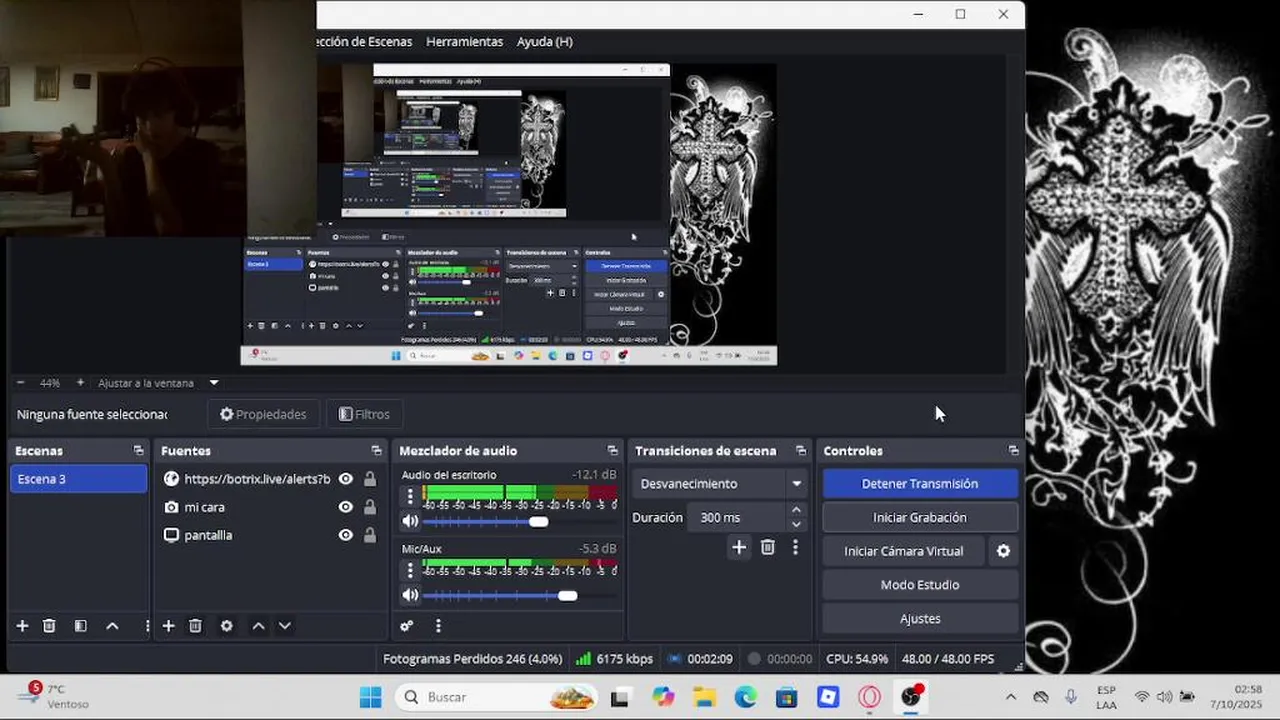The width and height of the screenshot is (1280, 720).
Task: Open Desvanecimiento transition dropdown
Action: point(720,484)
